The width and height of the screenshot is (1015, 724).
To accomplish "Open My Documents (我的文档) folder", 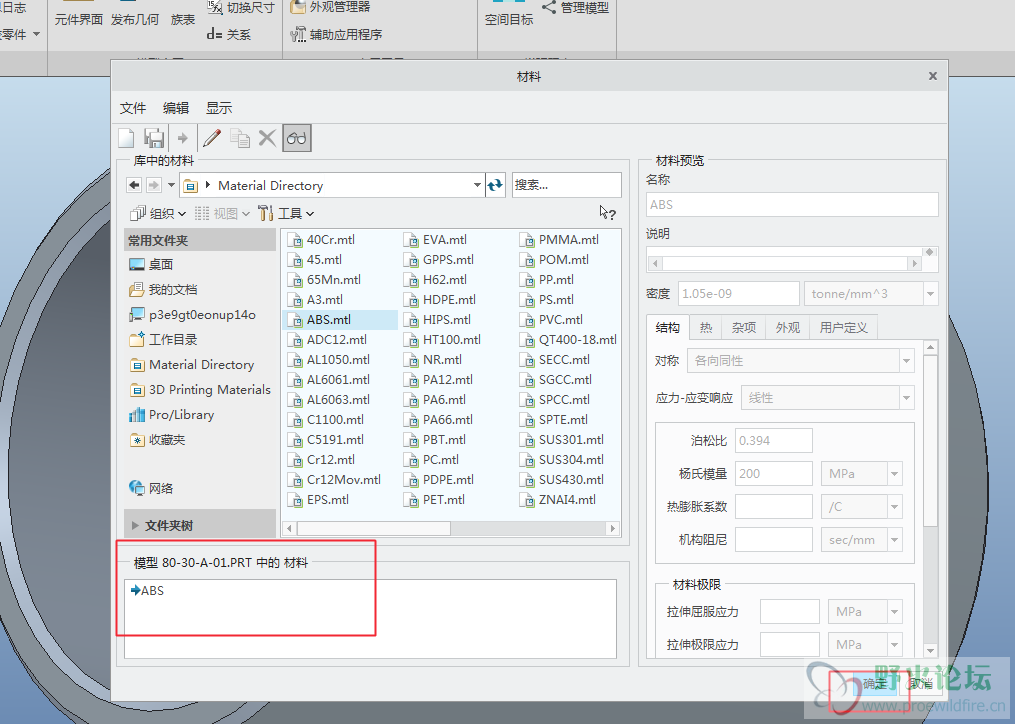I will click(163, 289).
